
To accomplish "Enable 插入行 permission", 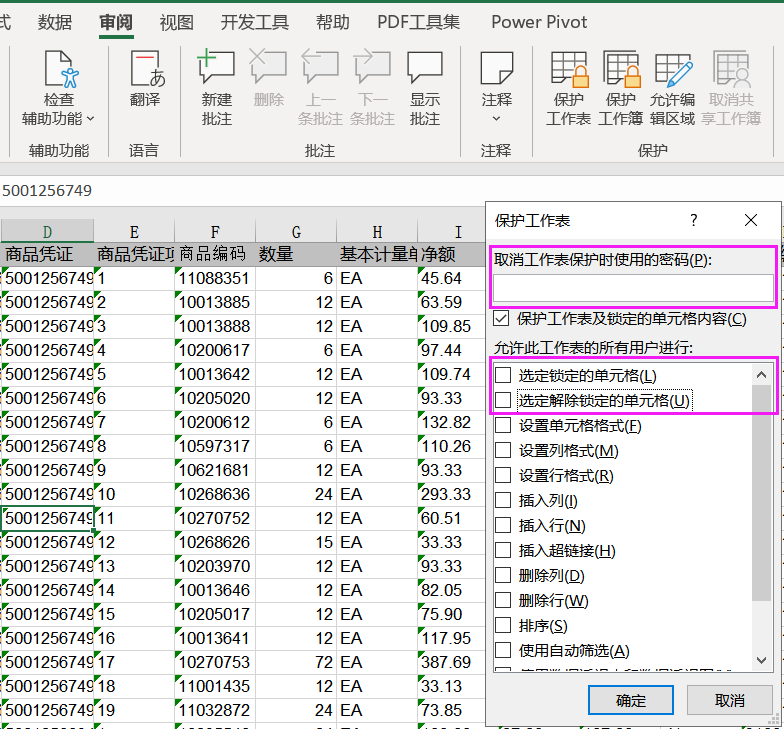I will click(x=503, y=525).
